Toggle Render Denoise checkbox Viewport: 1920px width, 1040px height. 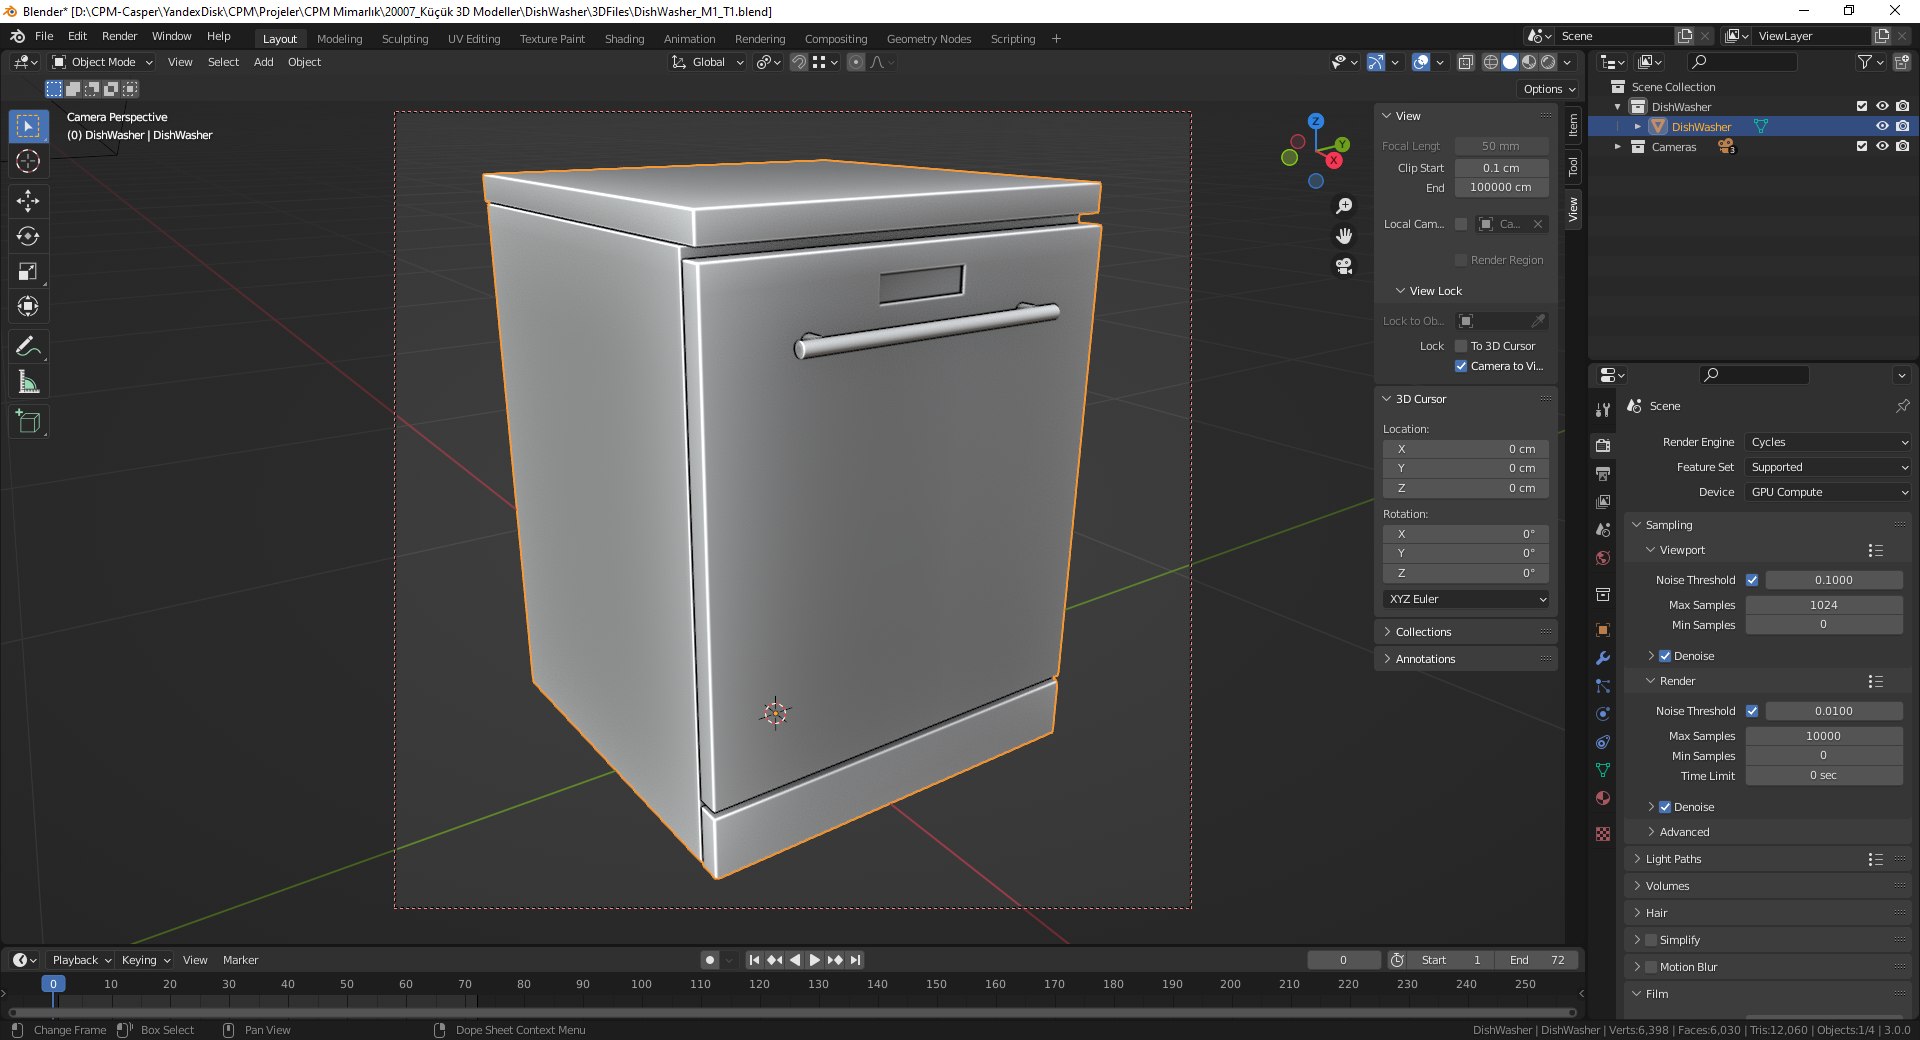pos(1665,807)
